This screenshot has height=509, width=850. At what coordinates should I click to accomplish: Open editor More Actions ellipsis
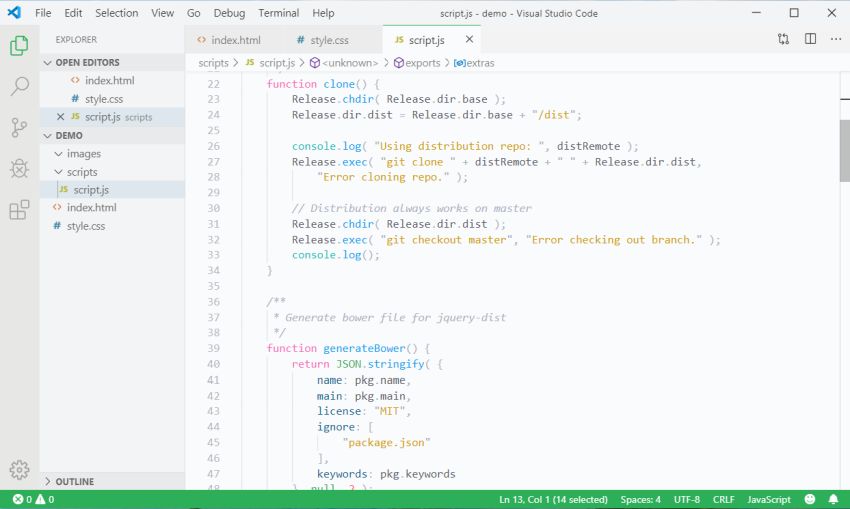click(835, 39)
